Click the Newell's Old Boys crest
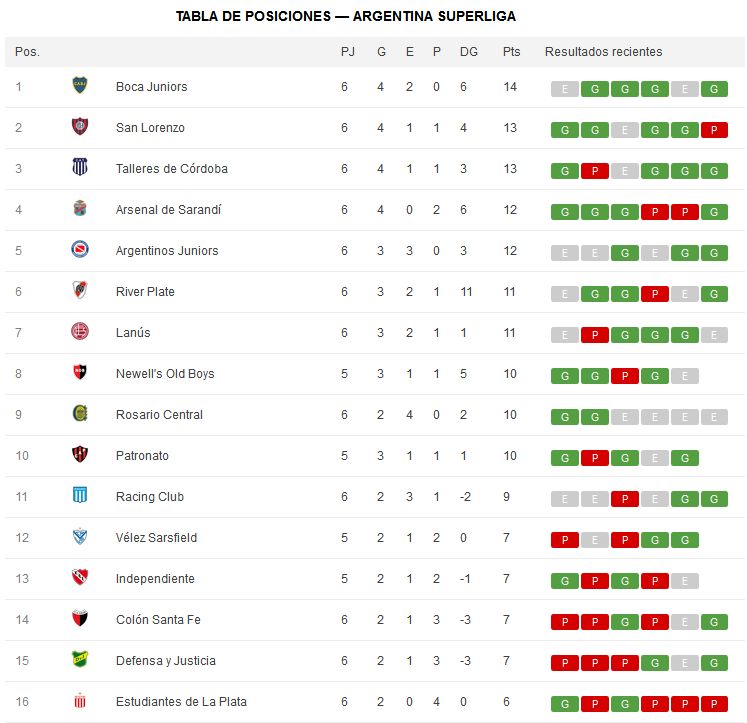The height and width of the screenshot is (723, 747). tap(80, 372)
